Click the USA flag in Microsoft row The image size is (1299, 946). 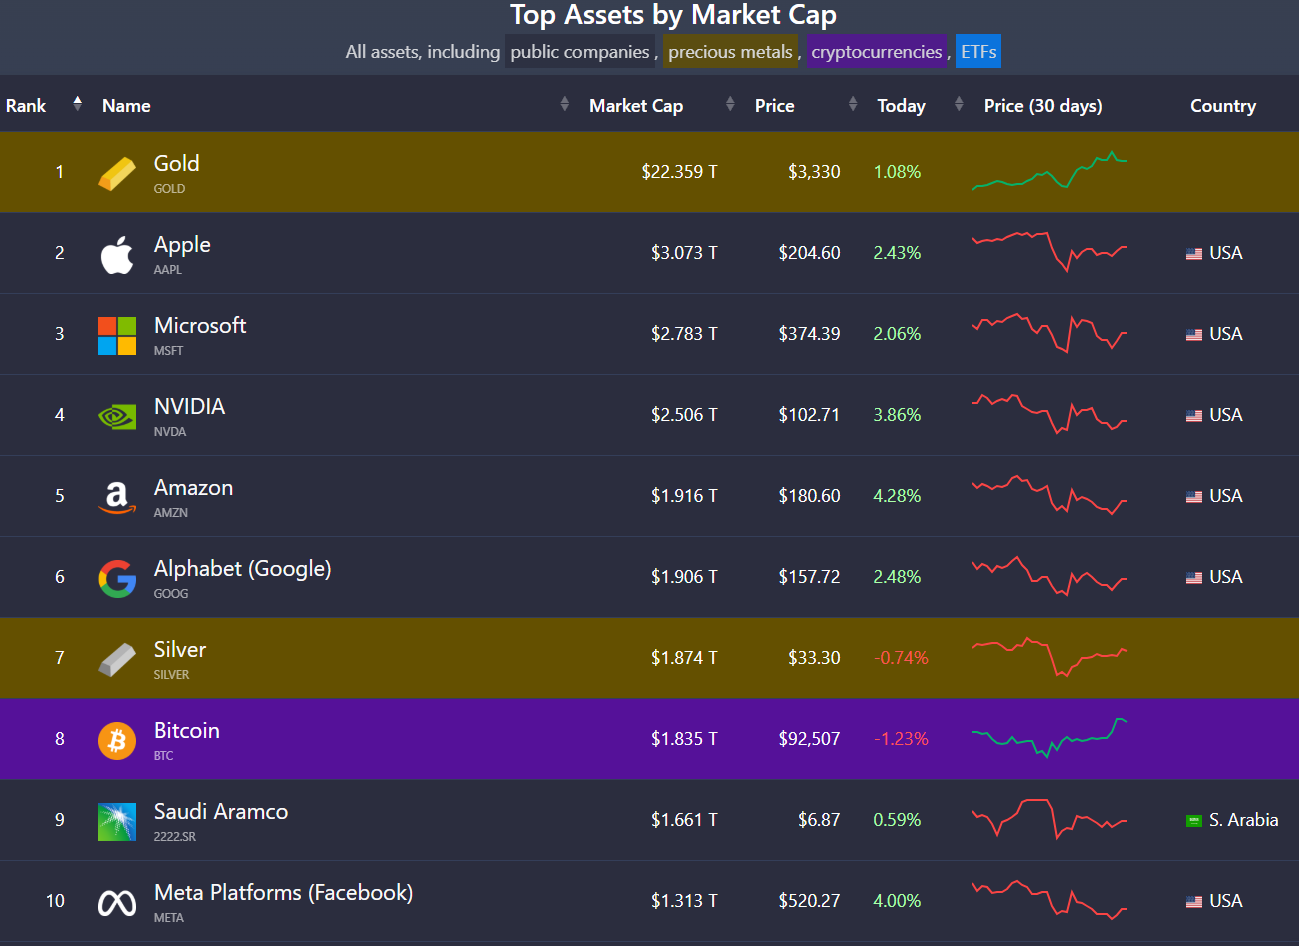click(1194, 335)
